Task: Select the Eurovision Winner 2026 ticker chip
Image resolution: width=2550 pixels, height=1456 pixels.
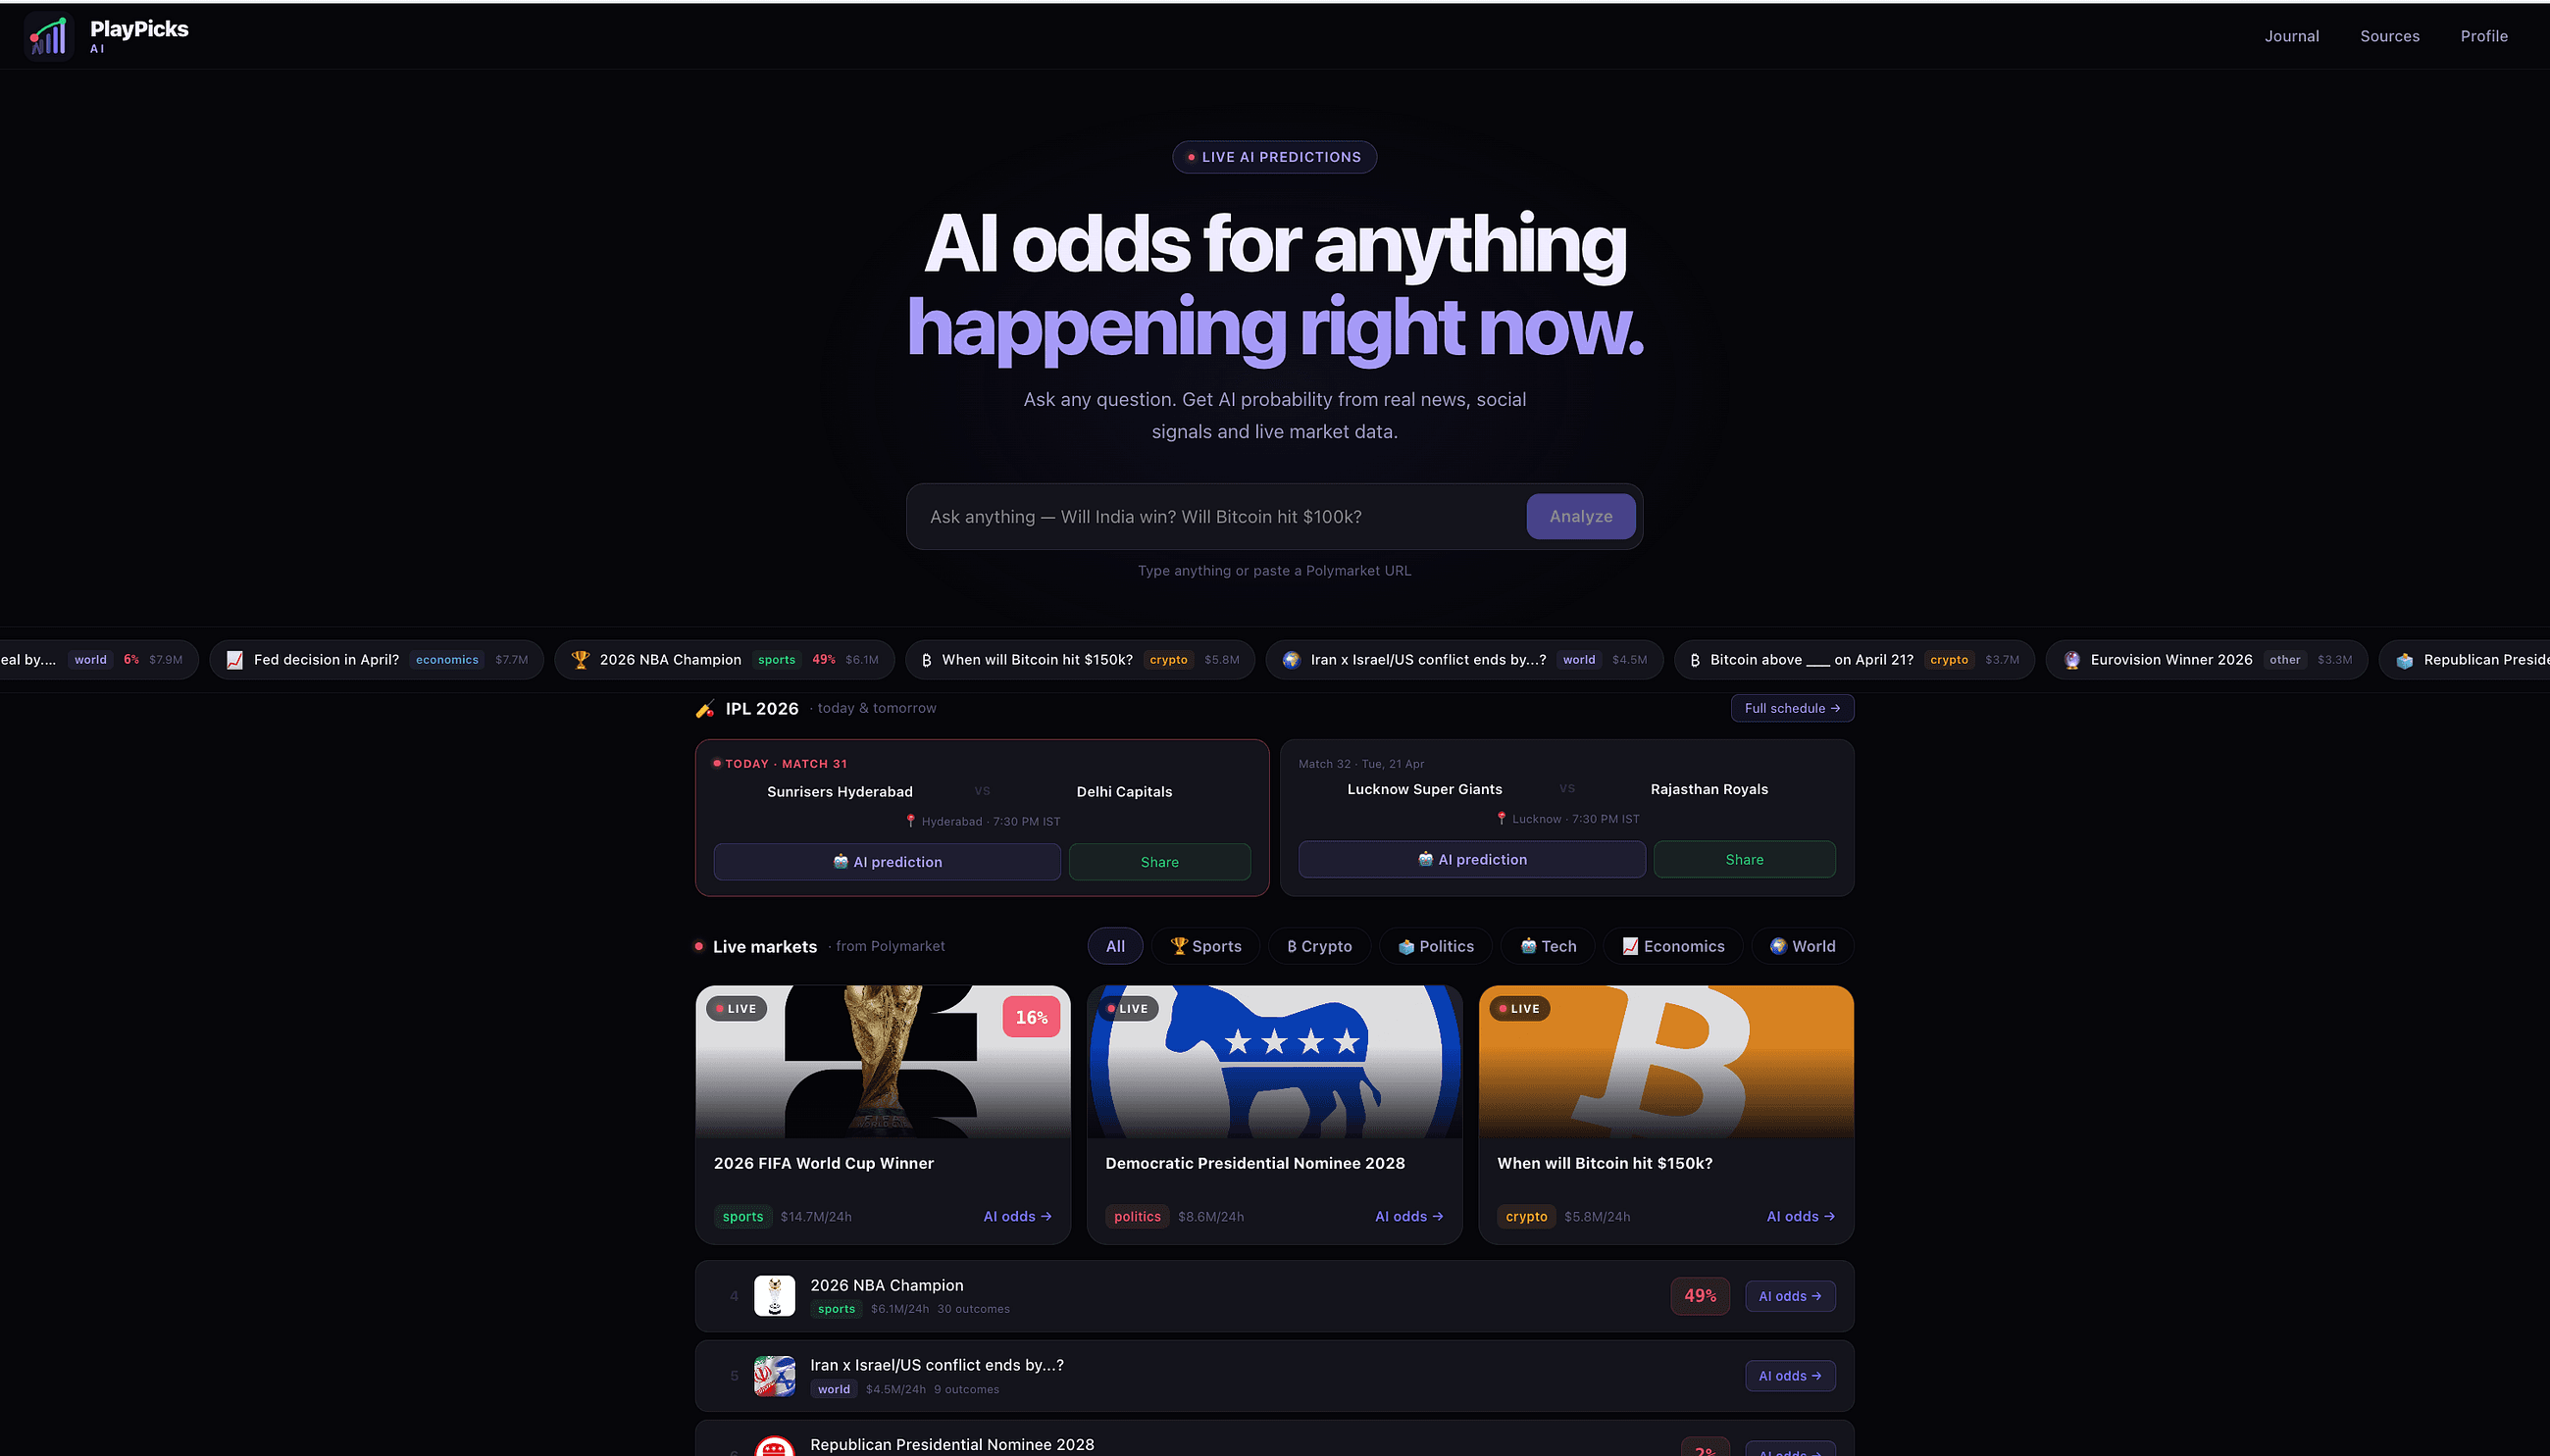Action: coord(2206,660)
